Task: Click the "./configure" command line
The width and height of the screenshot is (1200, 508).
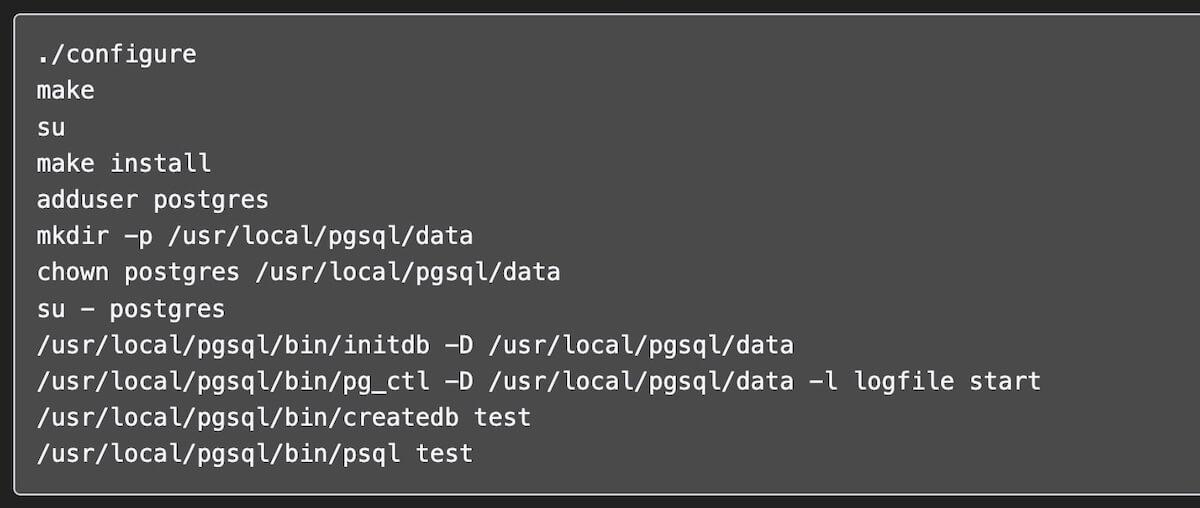Action: coord(116,54)
